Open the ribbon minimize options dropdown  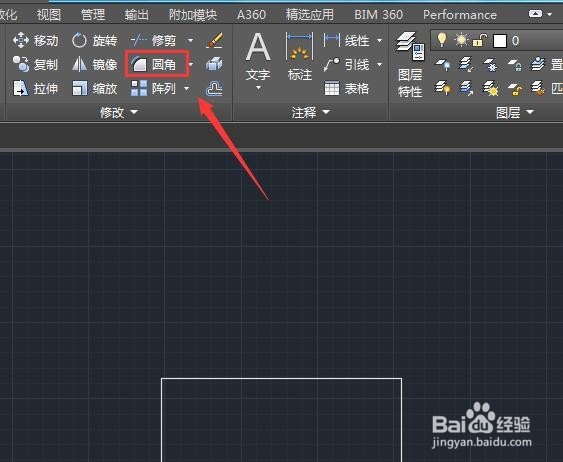click(x=550, y=14)
